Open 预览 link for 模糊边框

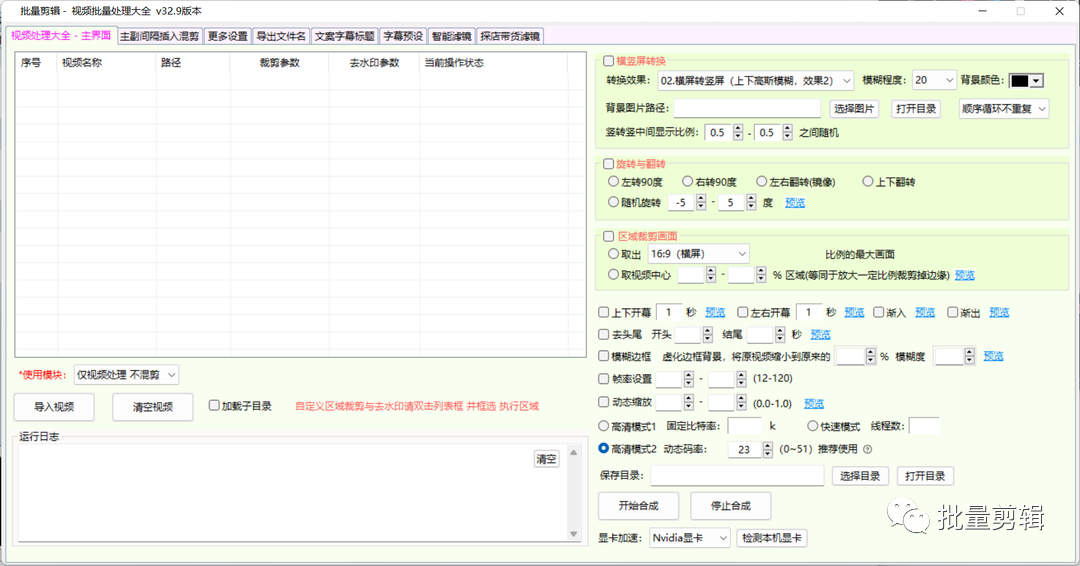click(x=993, y=356)
